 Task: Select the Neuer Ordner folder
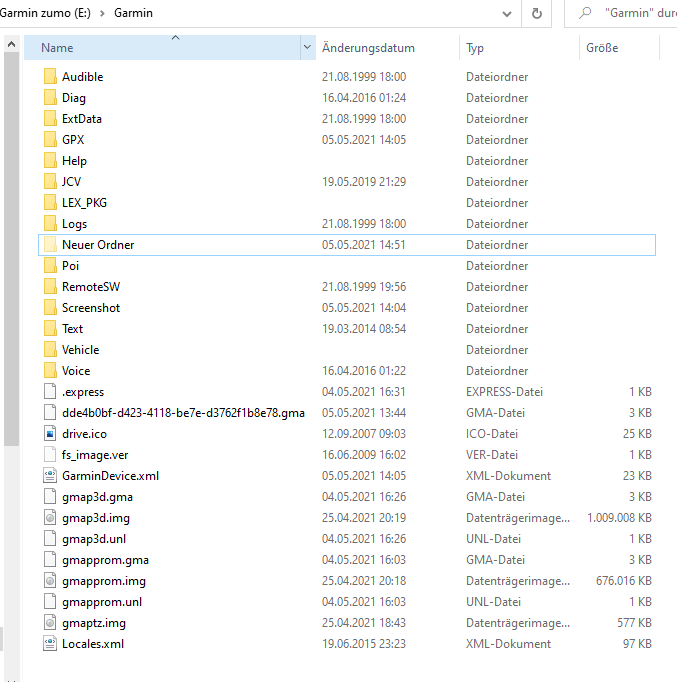(98, 245)
